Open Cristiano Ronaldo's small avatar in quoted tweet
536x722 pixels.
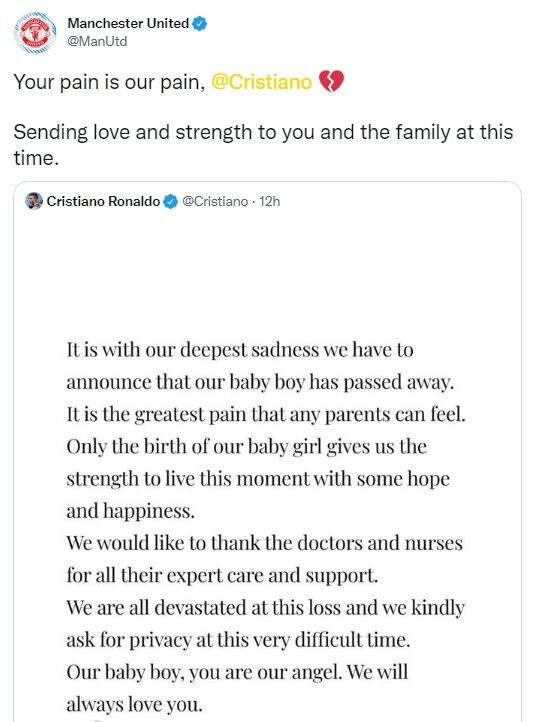point(34,201)
